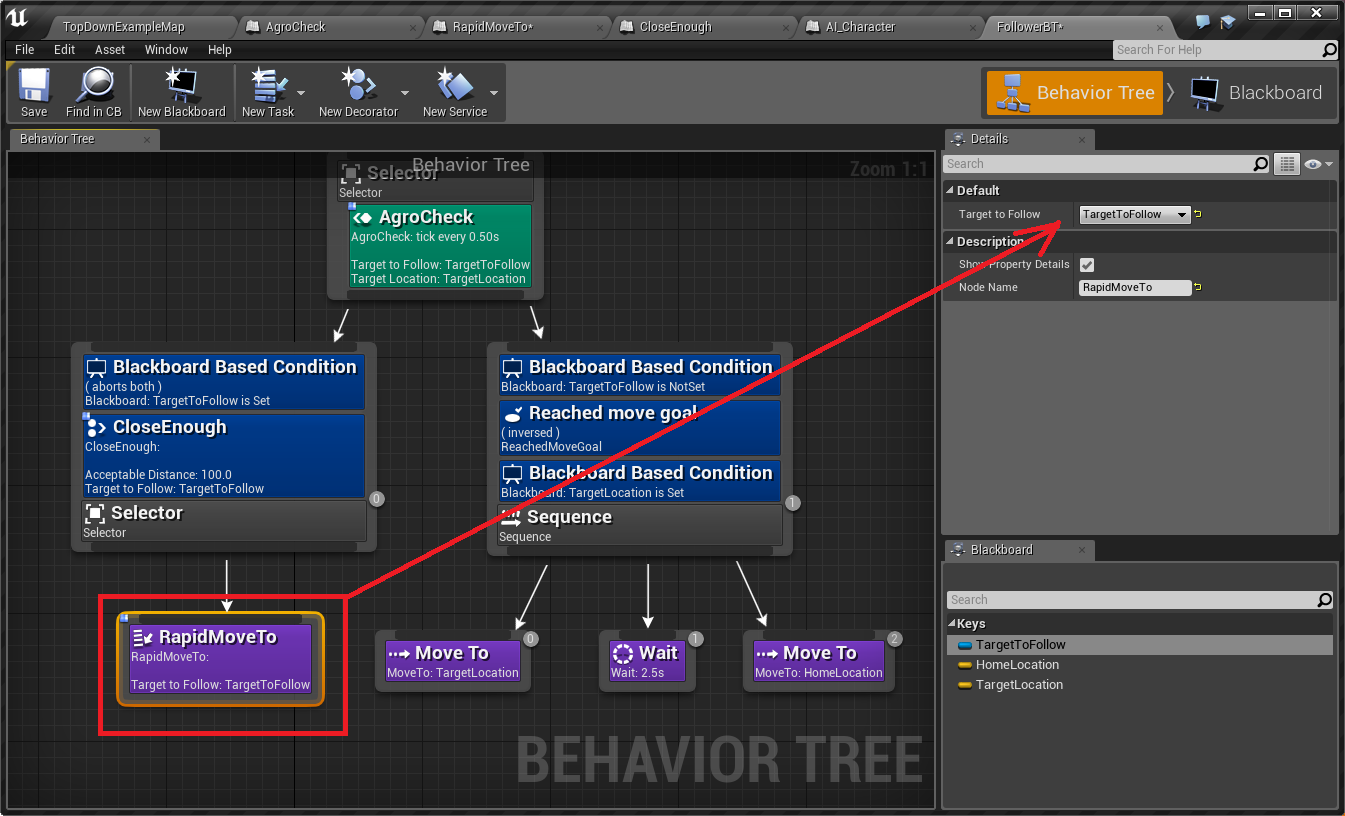
Task: Select the CloseEnough decorator node
Action: 224,456
